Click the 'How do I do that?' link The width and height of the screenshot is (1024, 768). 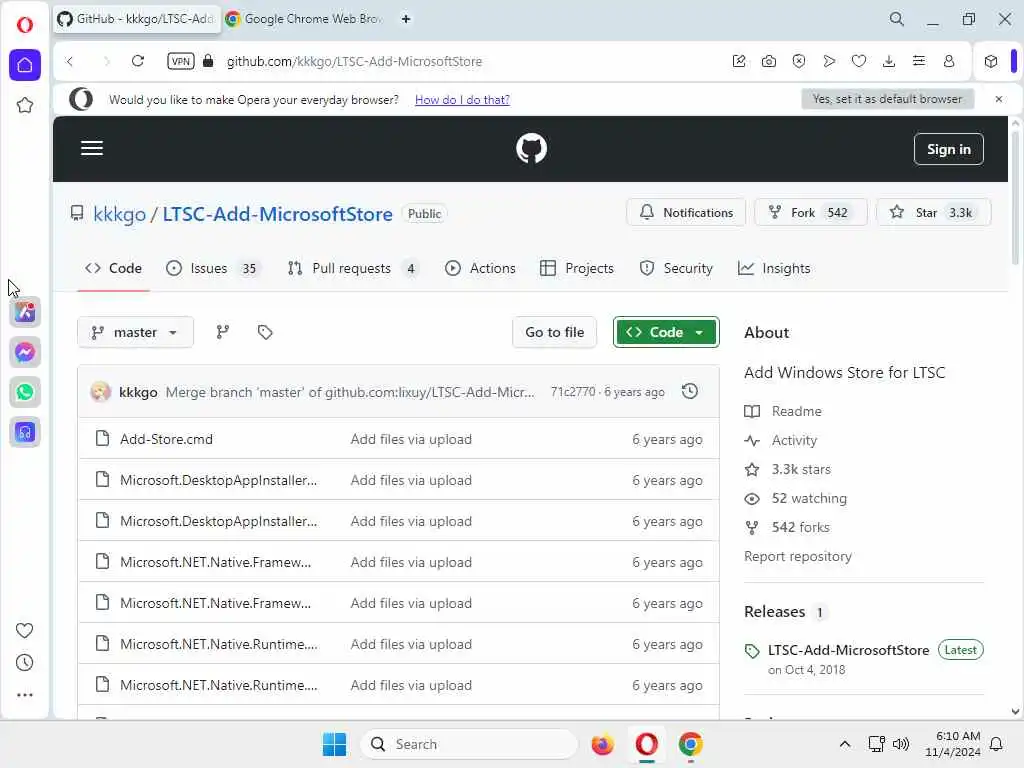tap(462, 99)
